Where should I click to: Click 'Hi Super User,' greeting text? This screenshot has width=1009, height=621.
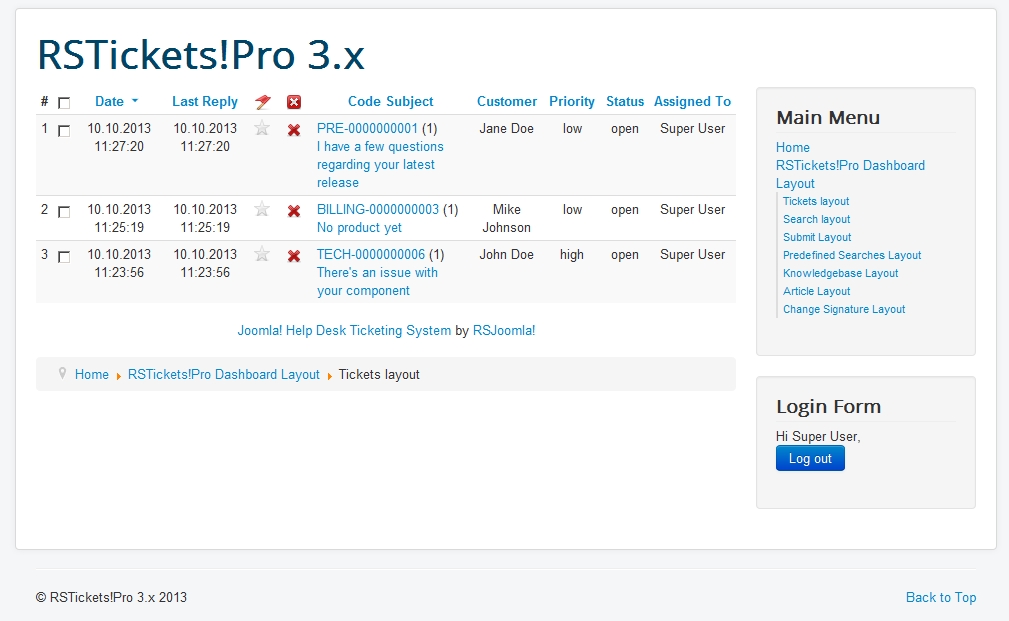pyautogui.click(x=818, y=436)
